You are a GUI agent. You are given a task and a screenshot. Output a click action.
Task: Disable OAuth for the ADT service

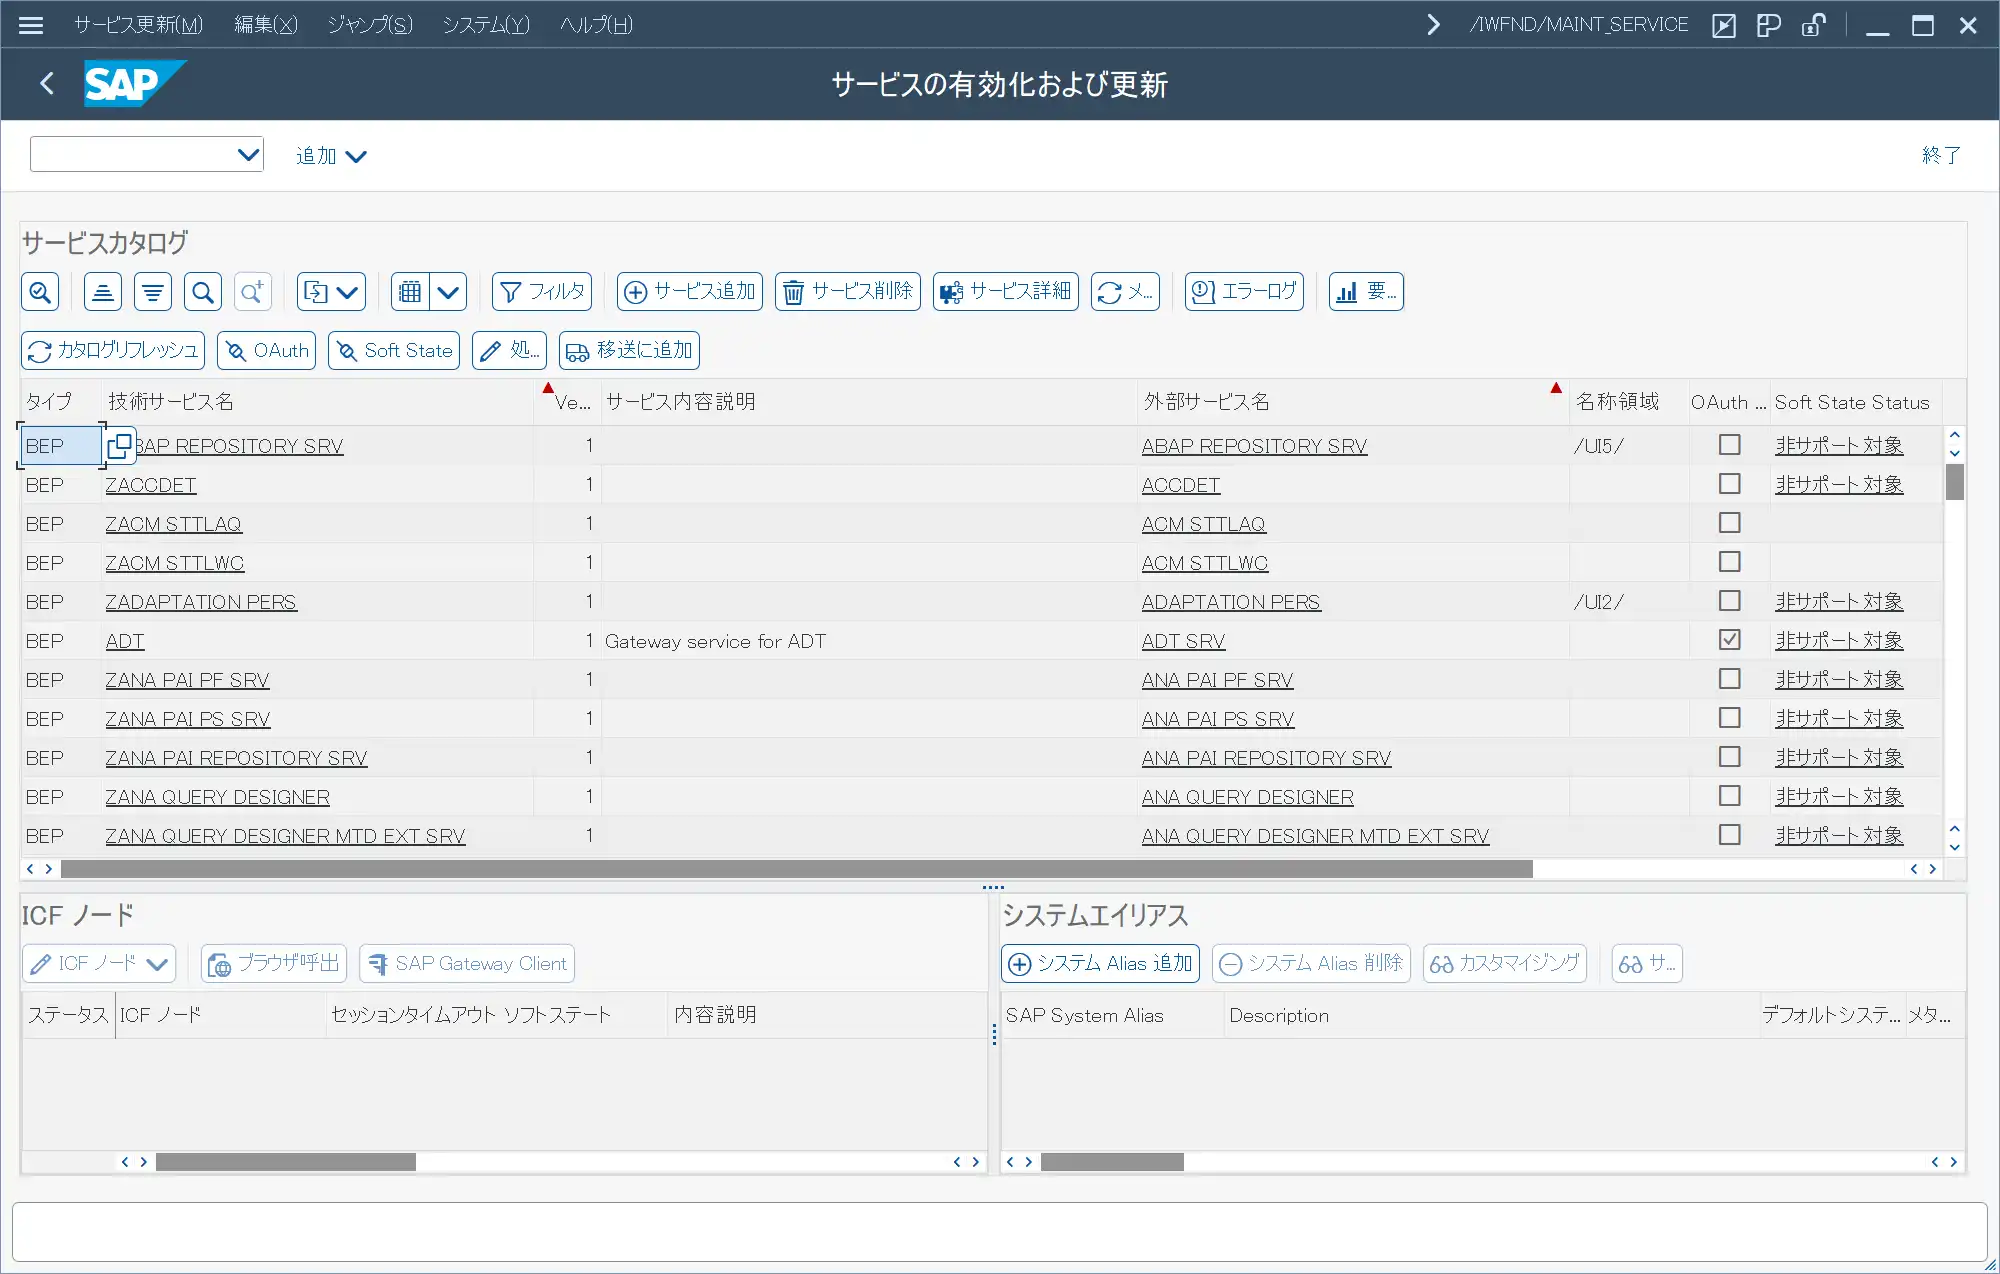pyautogui.click(x=1730, y=640)
